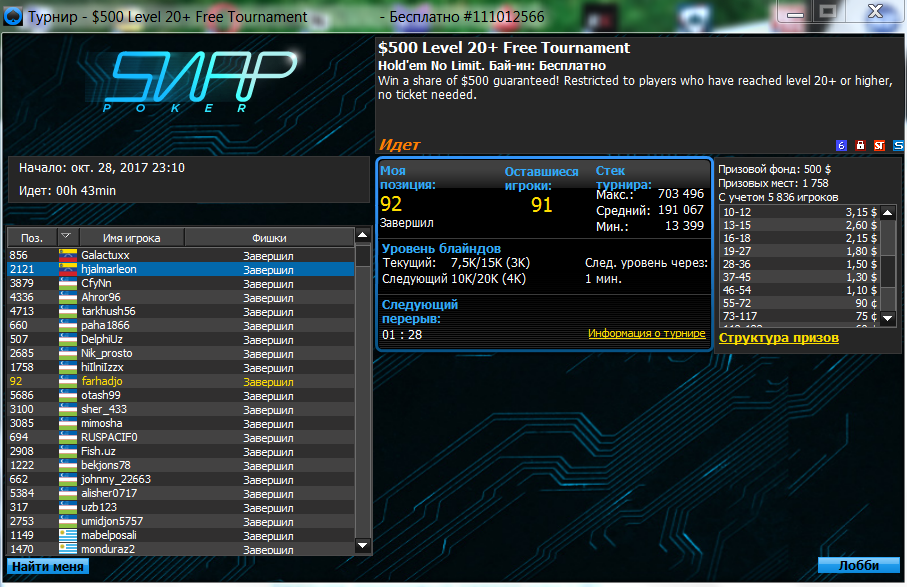Click the prize row for places 46-54
Screen dimensions: 907x587
800,290
